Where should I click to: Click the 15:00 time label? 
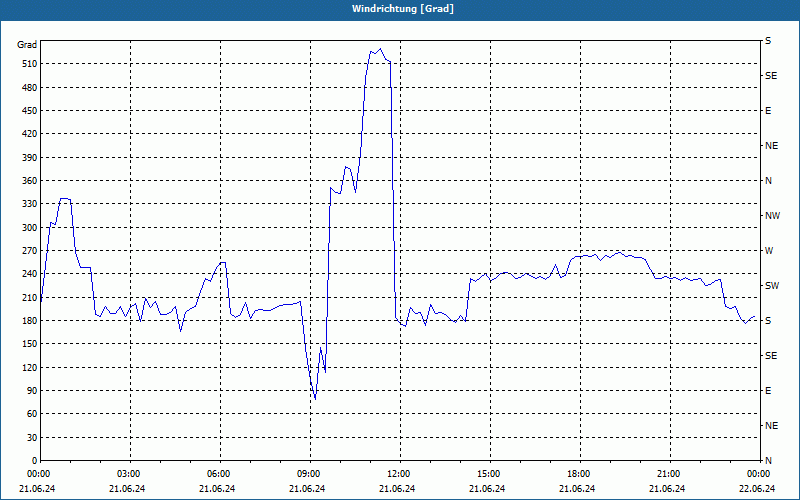(x=489, y=474)
